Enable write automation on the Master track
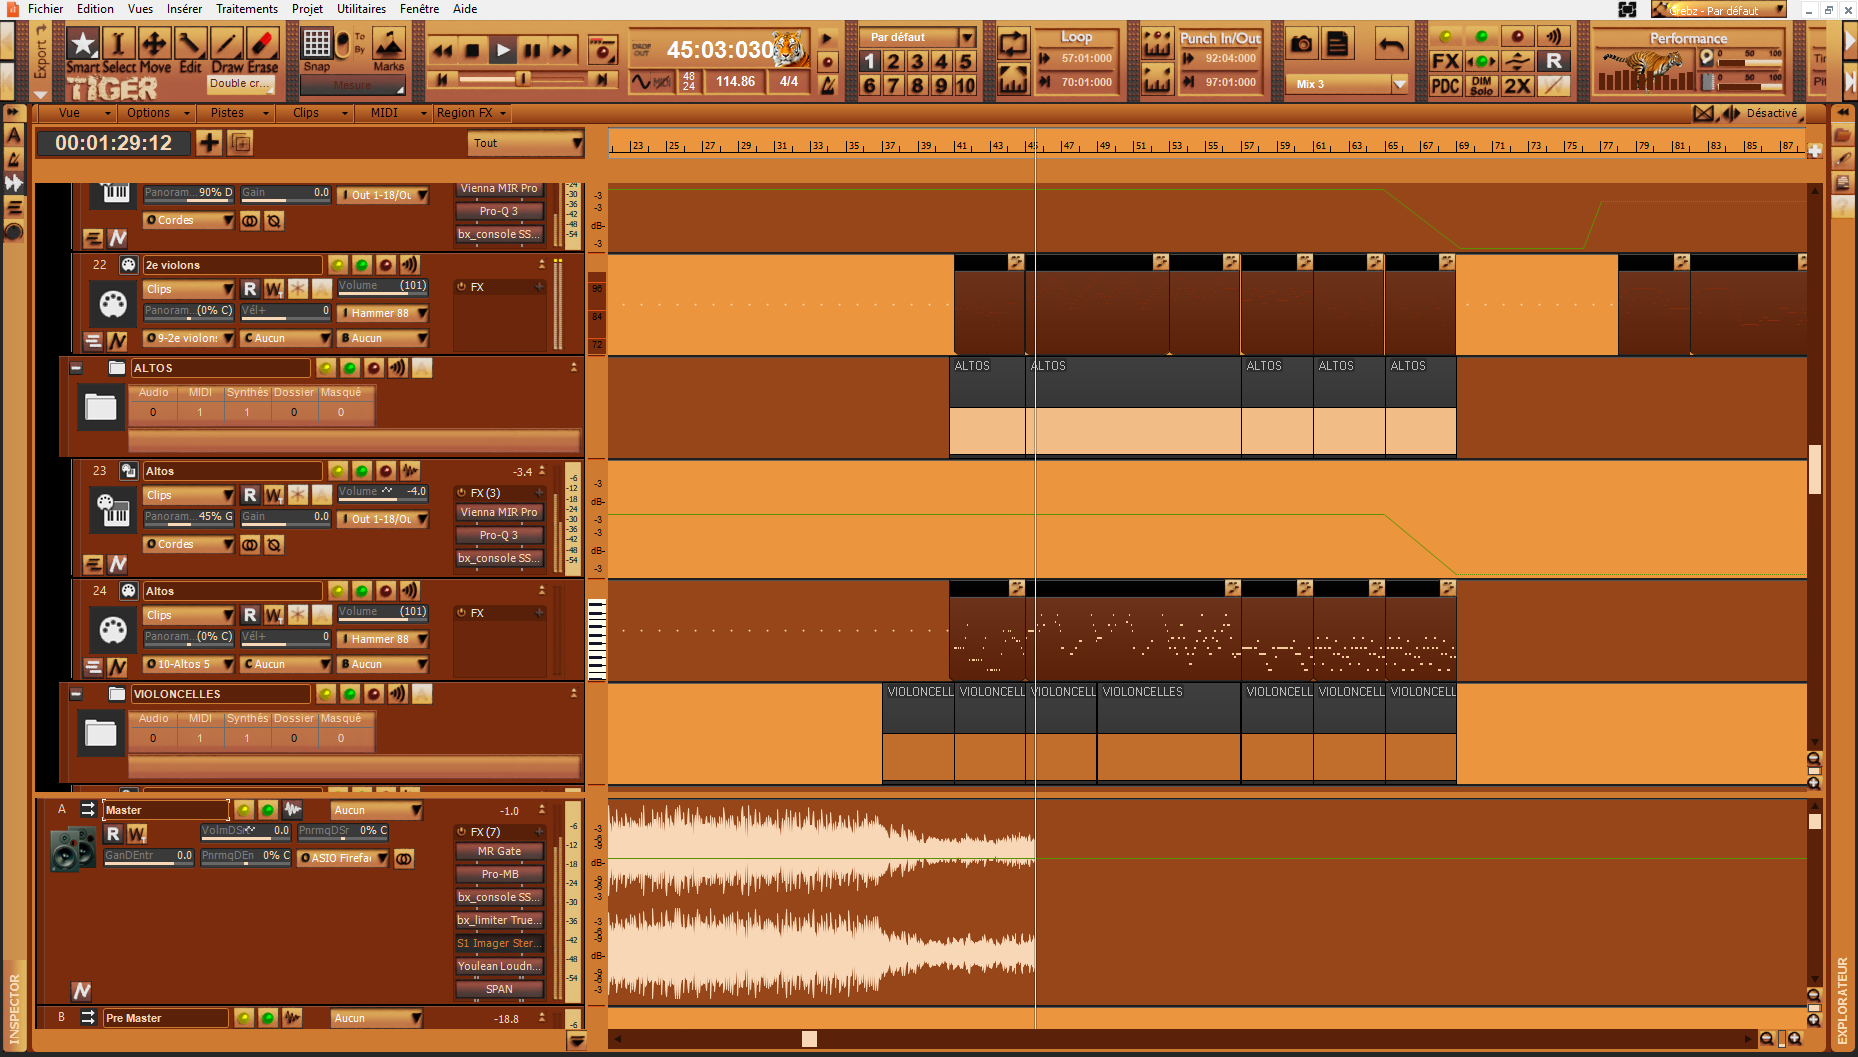 point(135,833)
